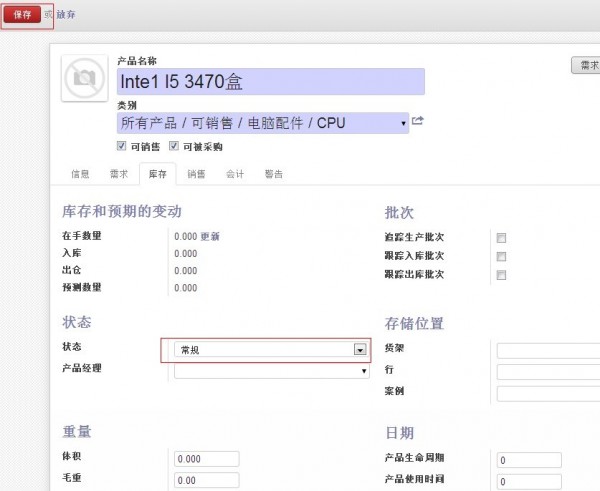600x491 pixels.
Task: Switch to the 信息 tab
Action: click(x=80, y=174)
